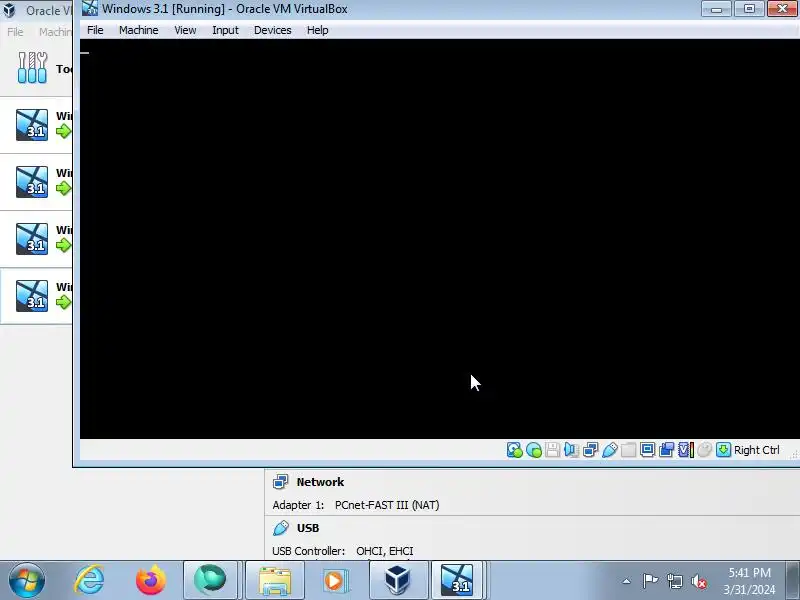800x600 pixels.
Task: Click the greyed floppy disk status icon
Action: [553, 450]
